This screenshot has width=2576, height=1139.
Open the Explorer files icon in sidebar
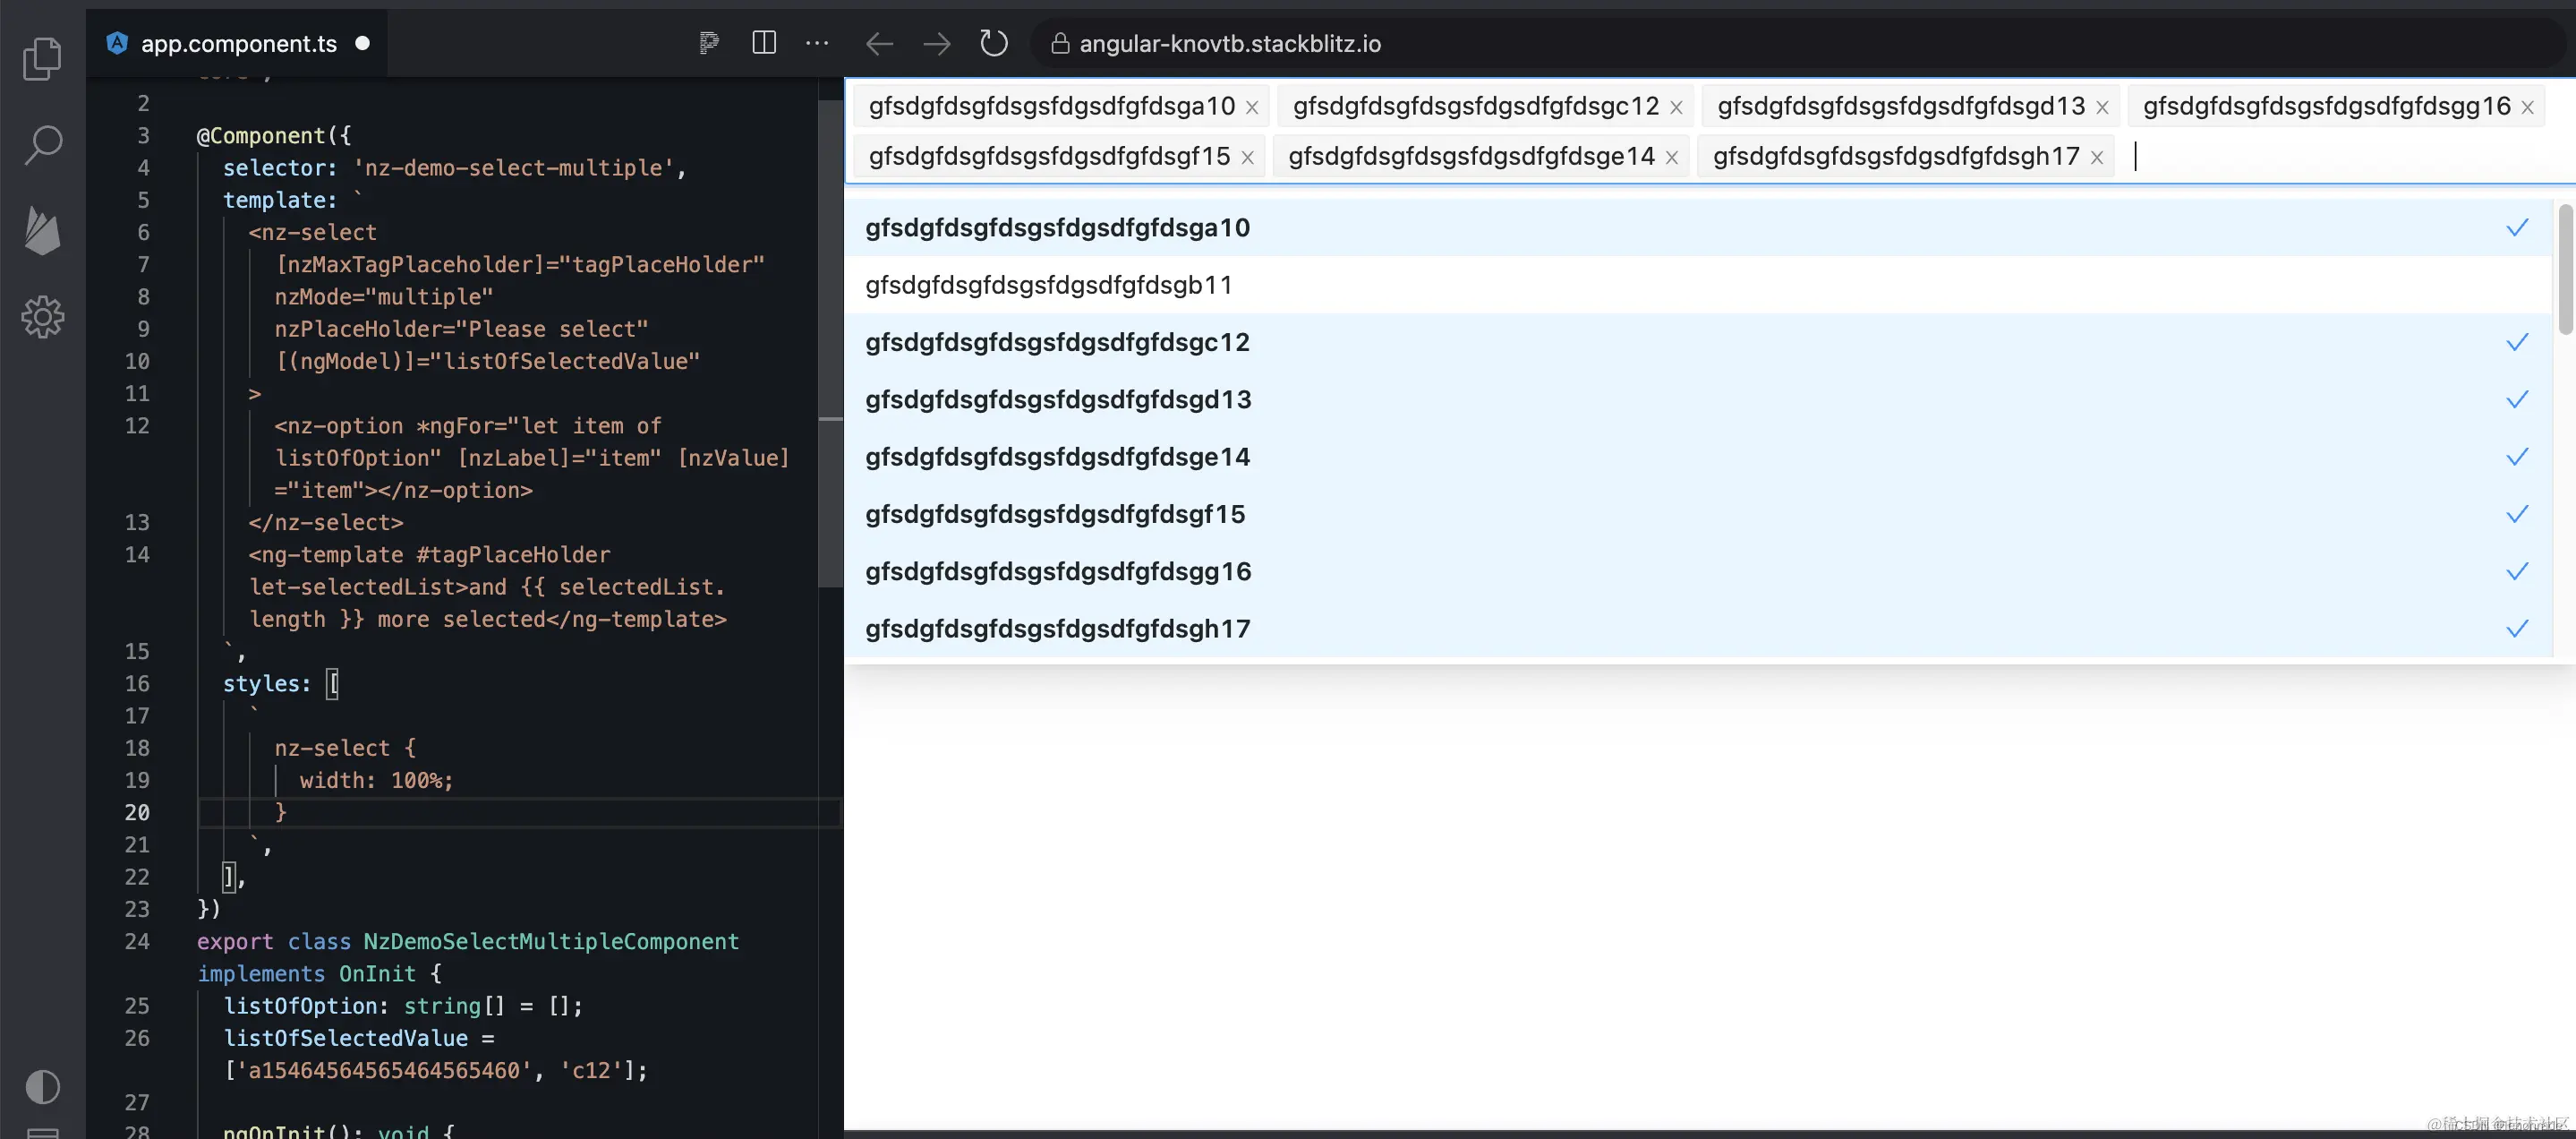(x=42, y=58)
